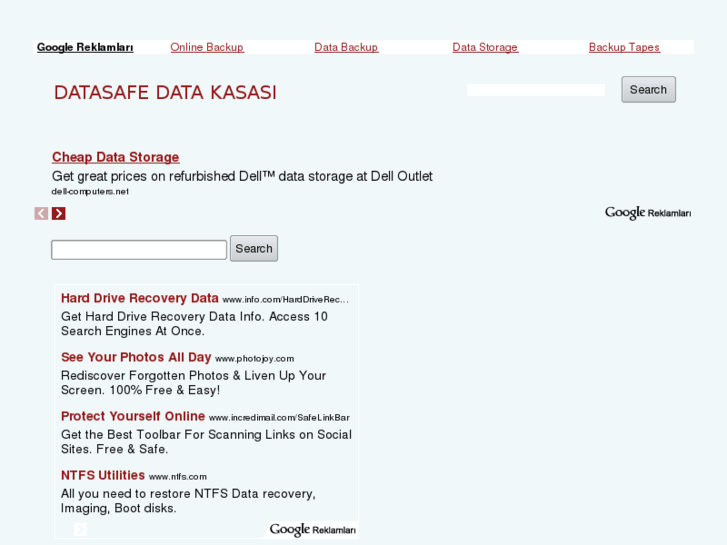This screenshot has height=545, width=727.
Task: Open the Google Reklamları logo beside the Cheap Data Storage ad
Action: [x=648, y=213]
